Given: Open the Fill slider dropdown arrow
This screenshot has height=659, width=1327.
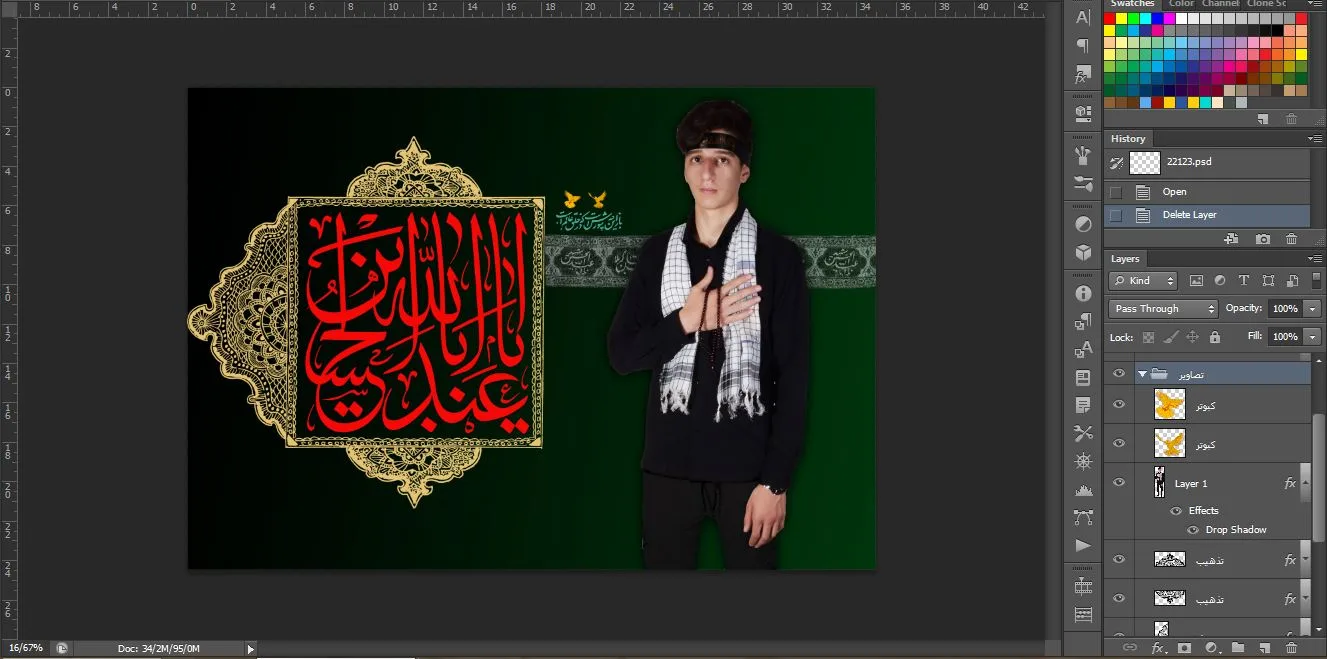Looking at the screenshot, I should [x=1312, y=337].
